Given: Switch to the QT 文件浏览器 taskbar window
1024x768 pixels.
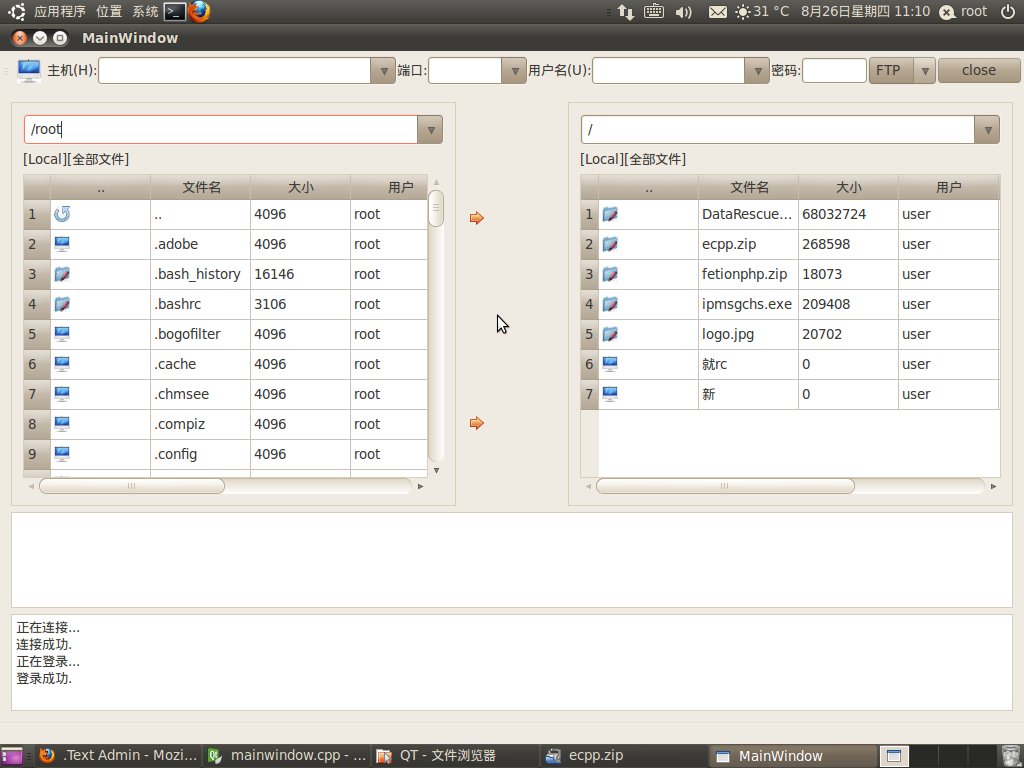Looking at the screenshot, I should 455,756.
